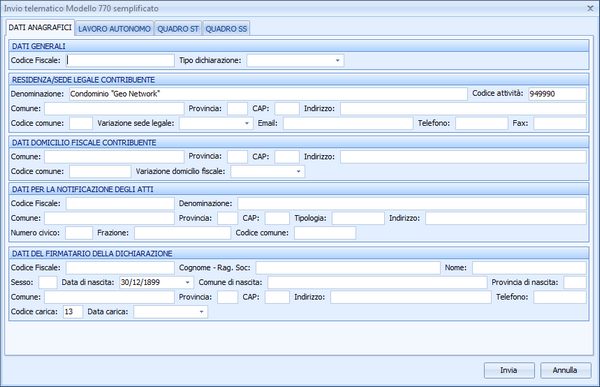Screen dimensions: 600x387
Task: Click the Provincia field under Residenza/Sede Legale
Action: 237,109
